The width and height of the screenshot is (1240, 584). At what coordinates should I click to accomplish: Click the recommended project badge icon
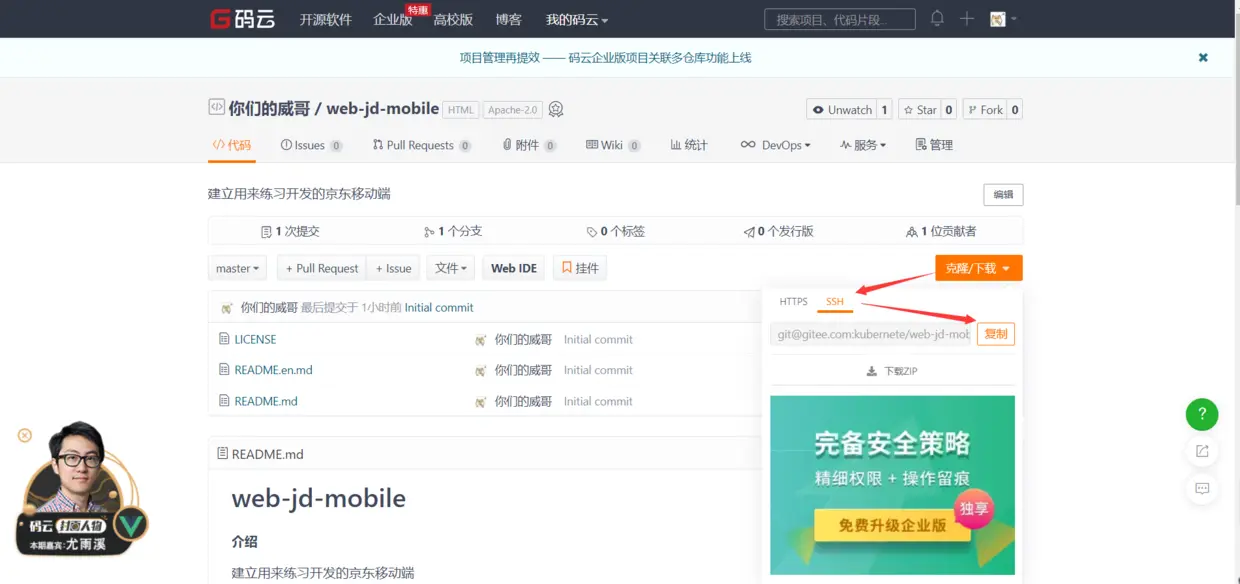coord(556,110)
